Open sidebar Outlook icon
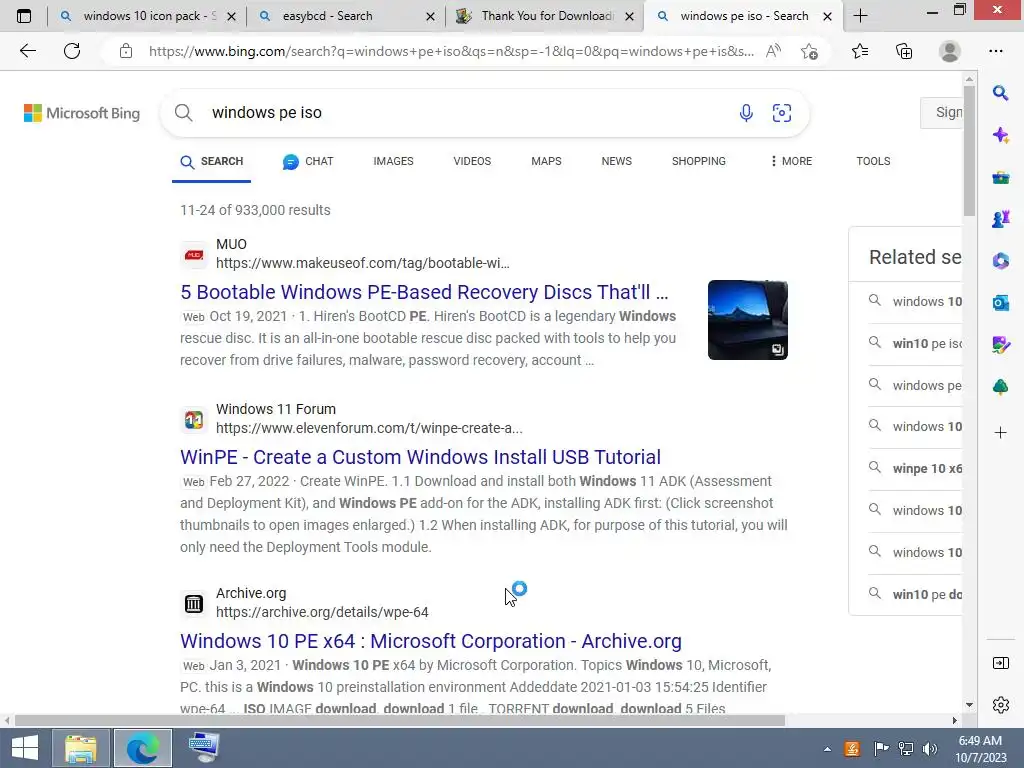Viewport: 1024px width, 768px height. pos(1000,303)
